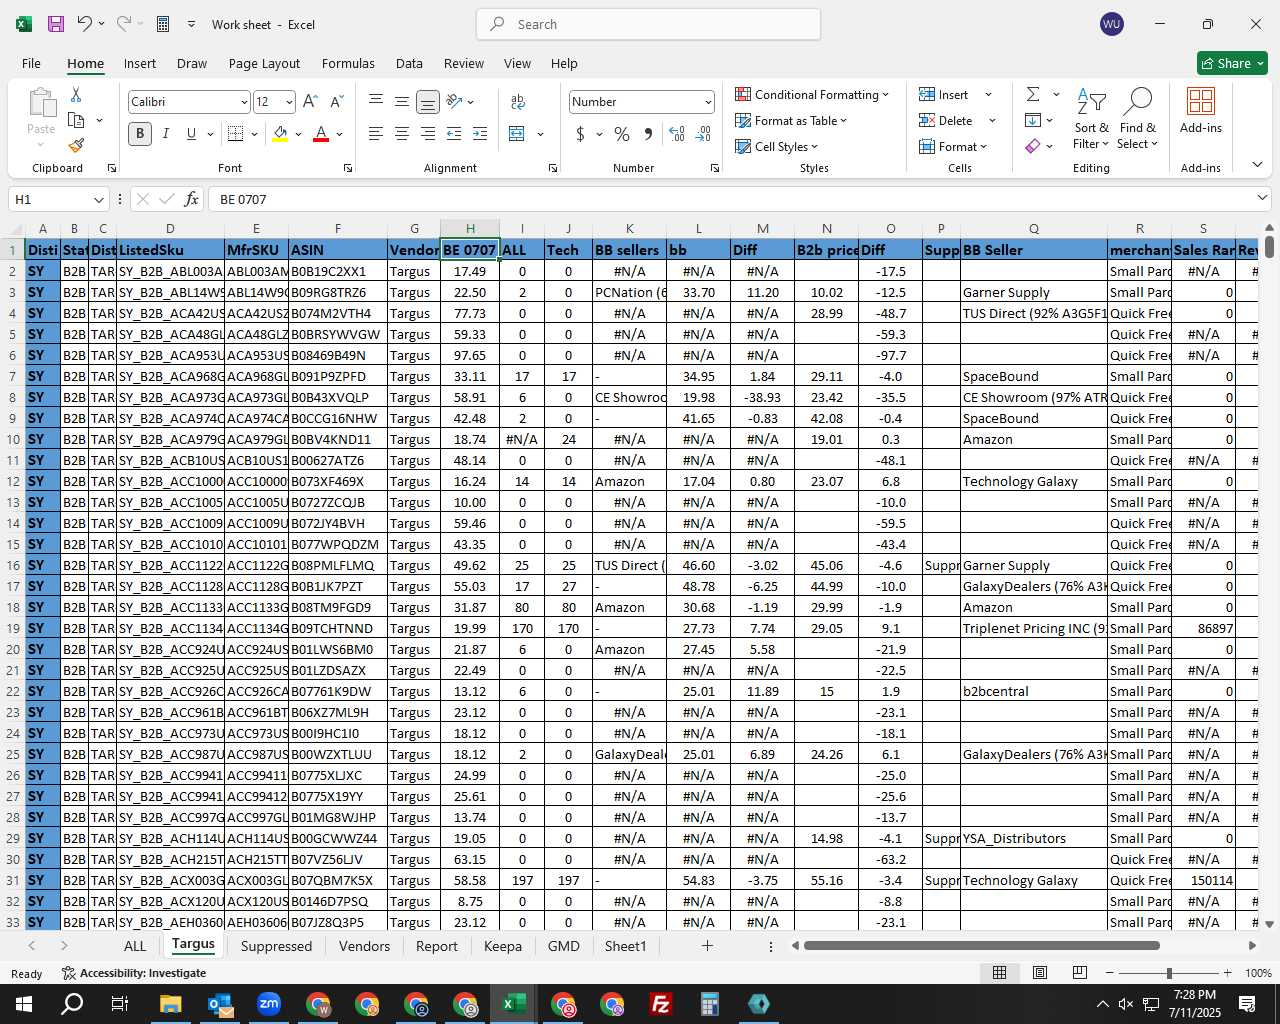
Task: Click the Font Color A icon
Action: tap(321, 134)
